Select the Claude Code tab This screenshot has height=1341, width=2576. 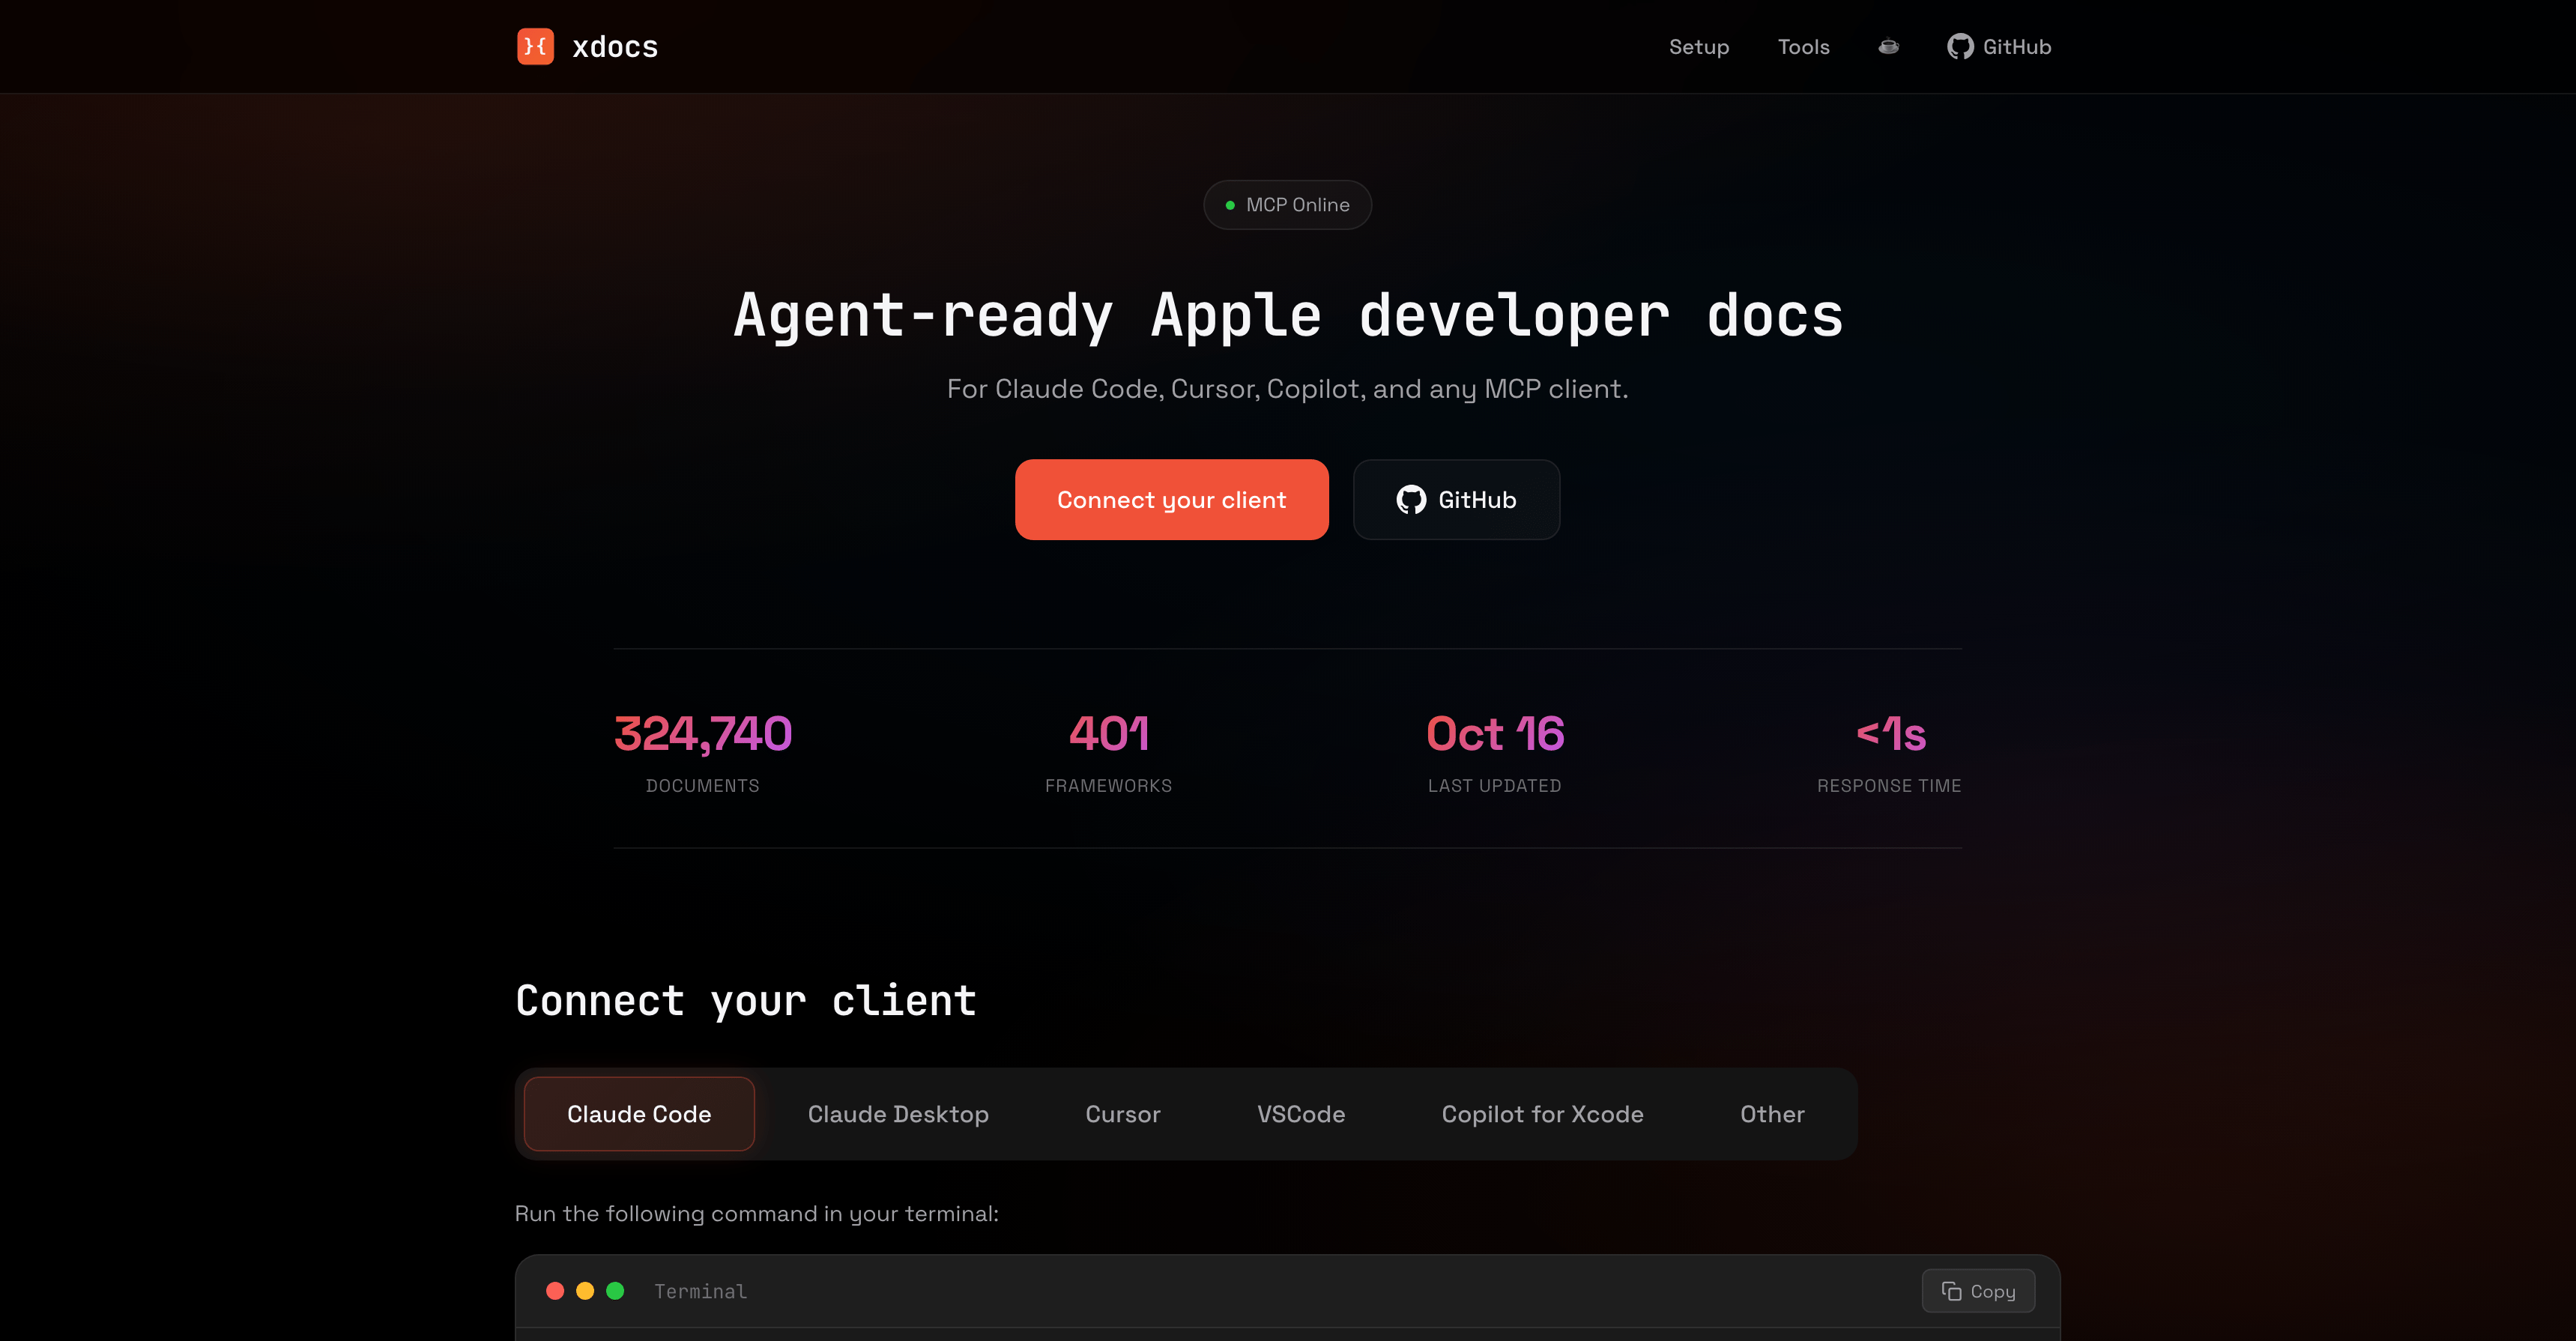(x=639, y=1114)
